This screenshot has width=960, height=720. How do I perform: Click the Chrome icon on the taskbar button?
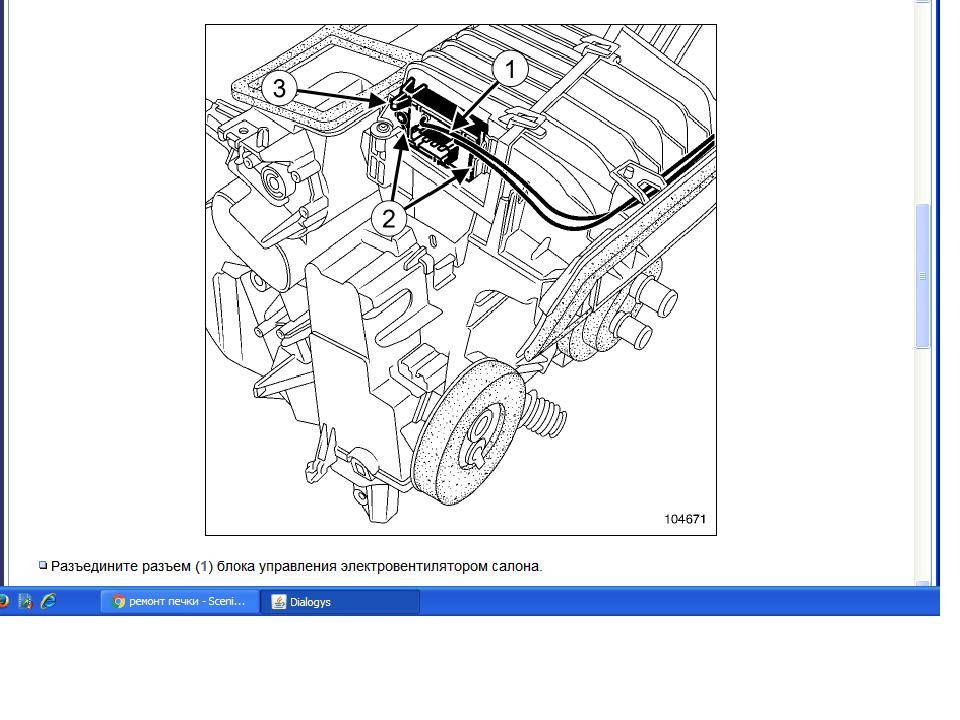click(x=119, y=602)
